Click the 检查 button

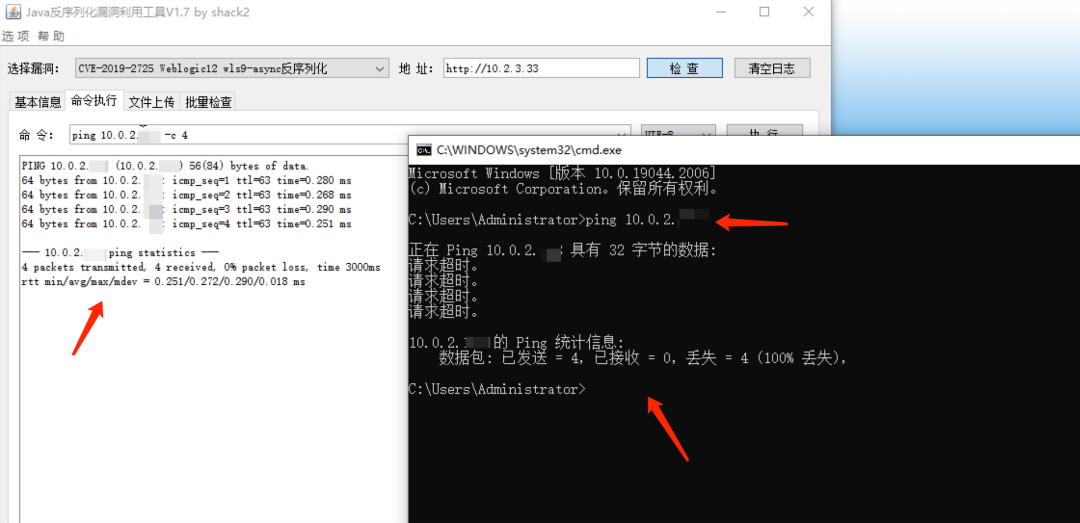(x=684, y=68)
